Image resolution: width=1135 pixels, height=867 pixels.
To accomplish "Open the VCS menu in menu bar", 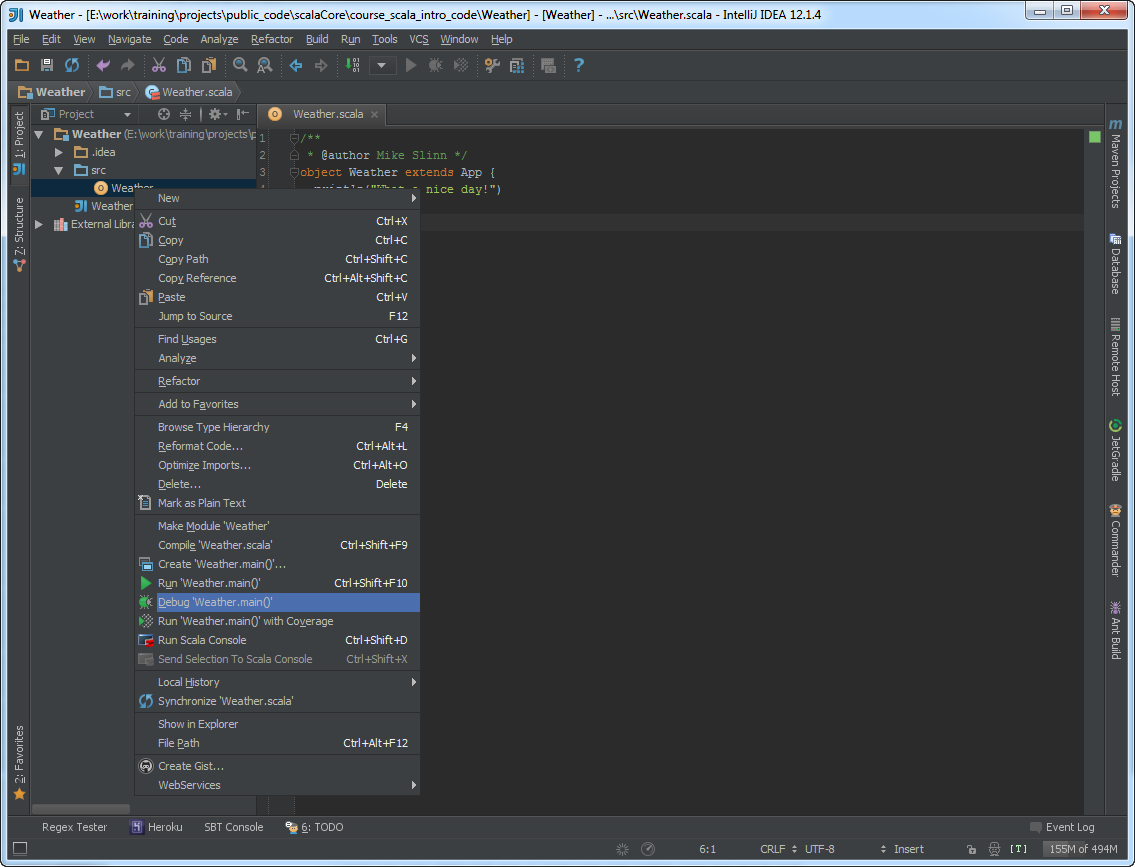I will point(418,39).
